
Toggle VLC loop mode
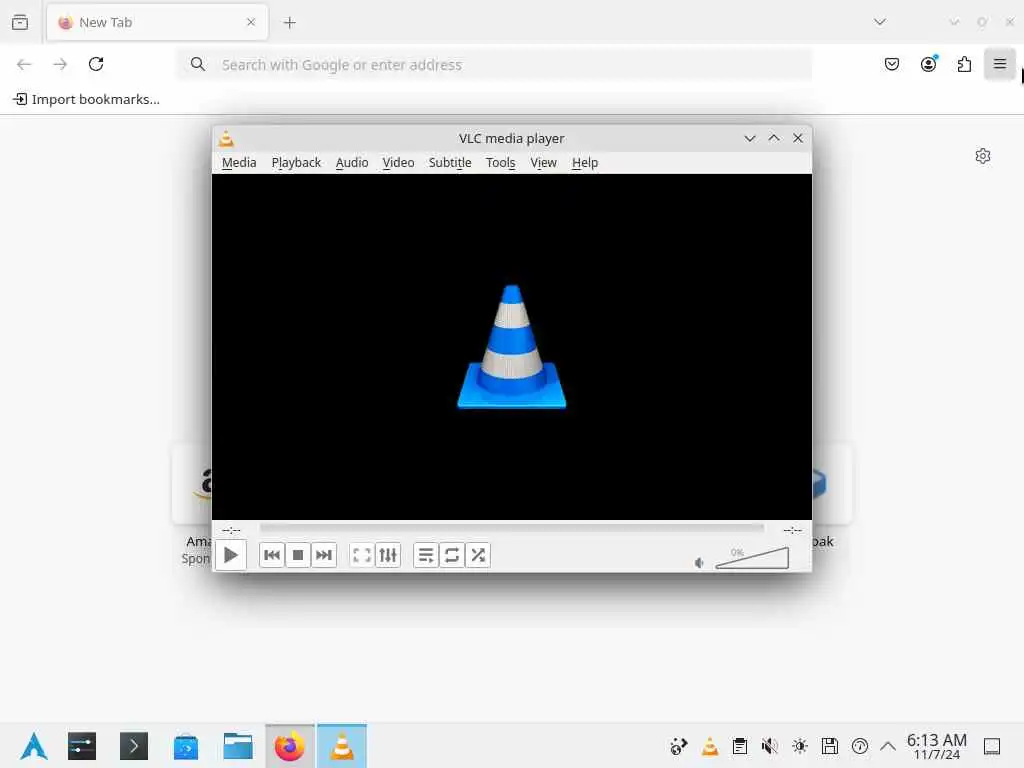(x=452, y=555)
